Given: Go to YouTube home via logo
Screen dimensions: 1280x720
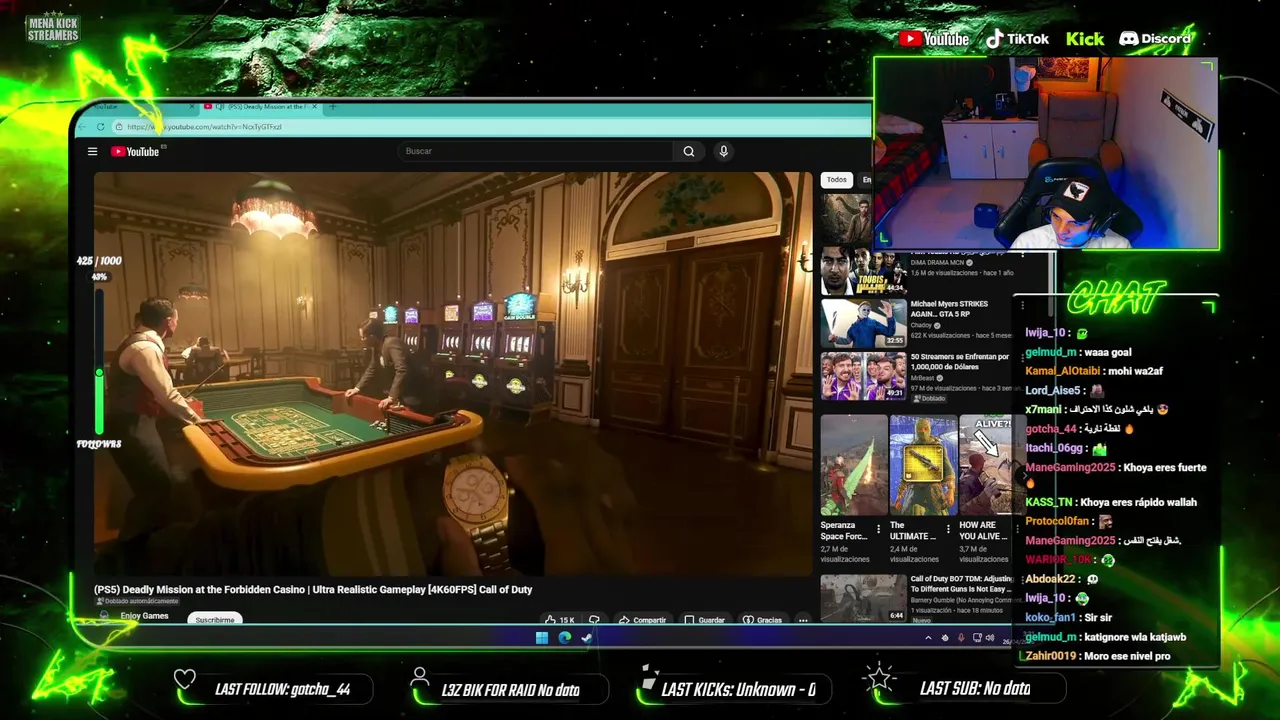Looking at the screenshot, I should (135, 151).
